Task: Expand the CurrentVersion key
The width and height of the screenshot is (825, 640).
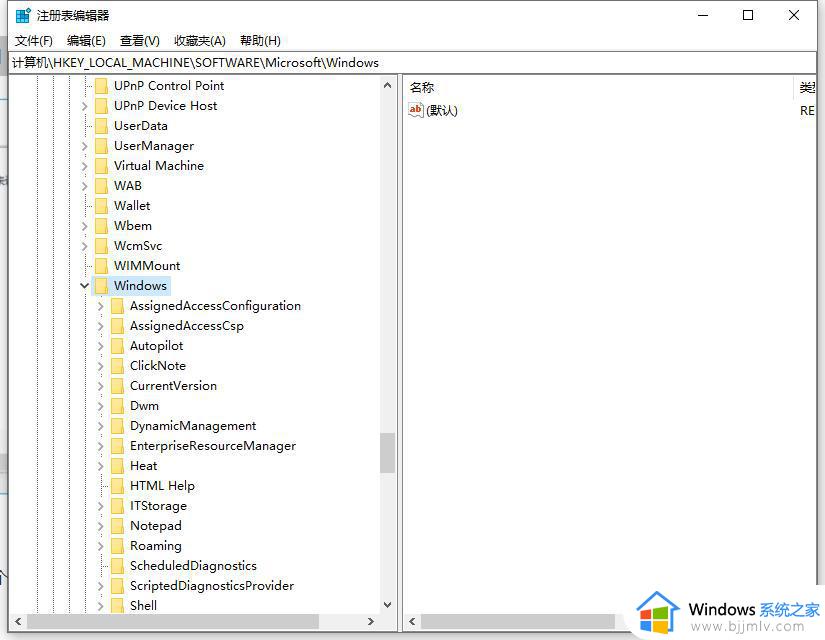Action: click(x=100, y=386)
